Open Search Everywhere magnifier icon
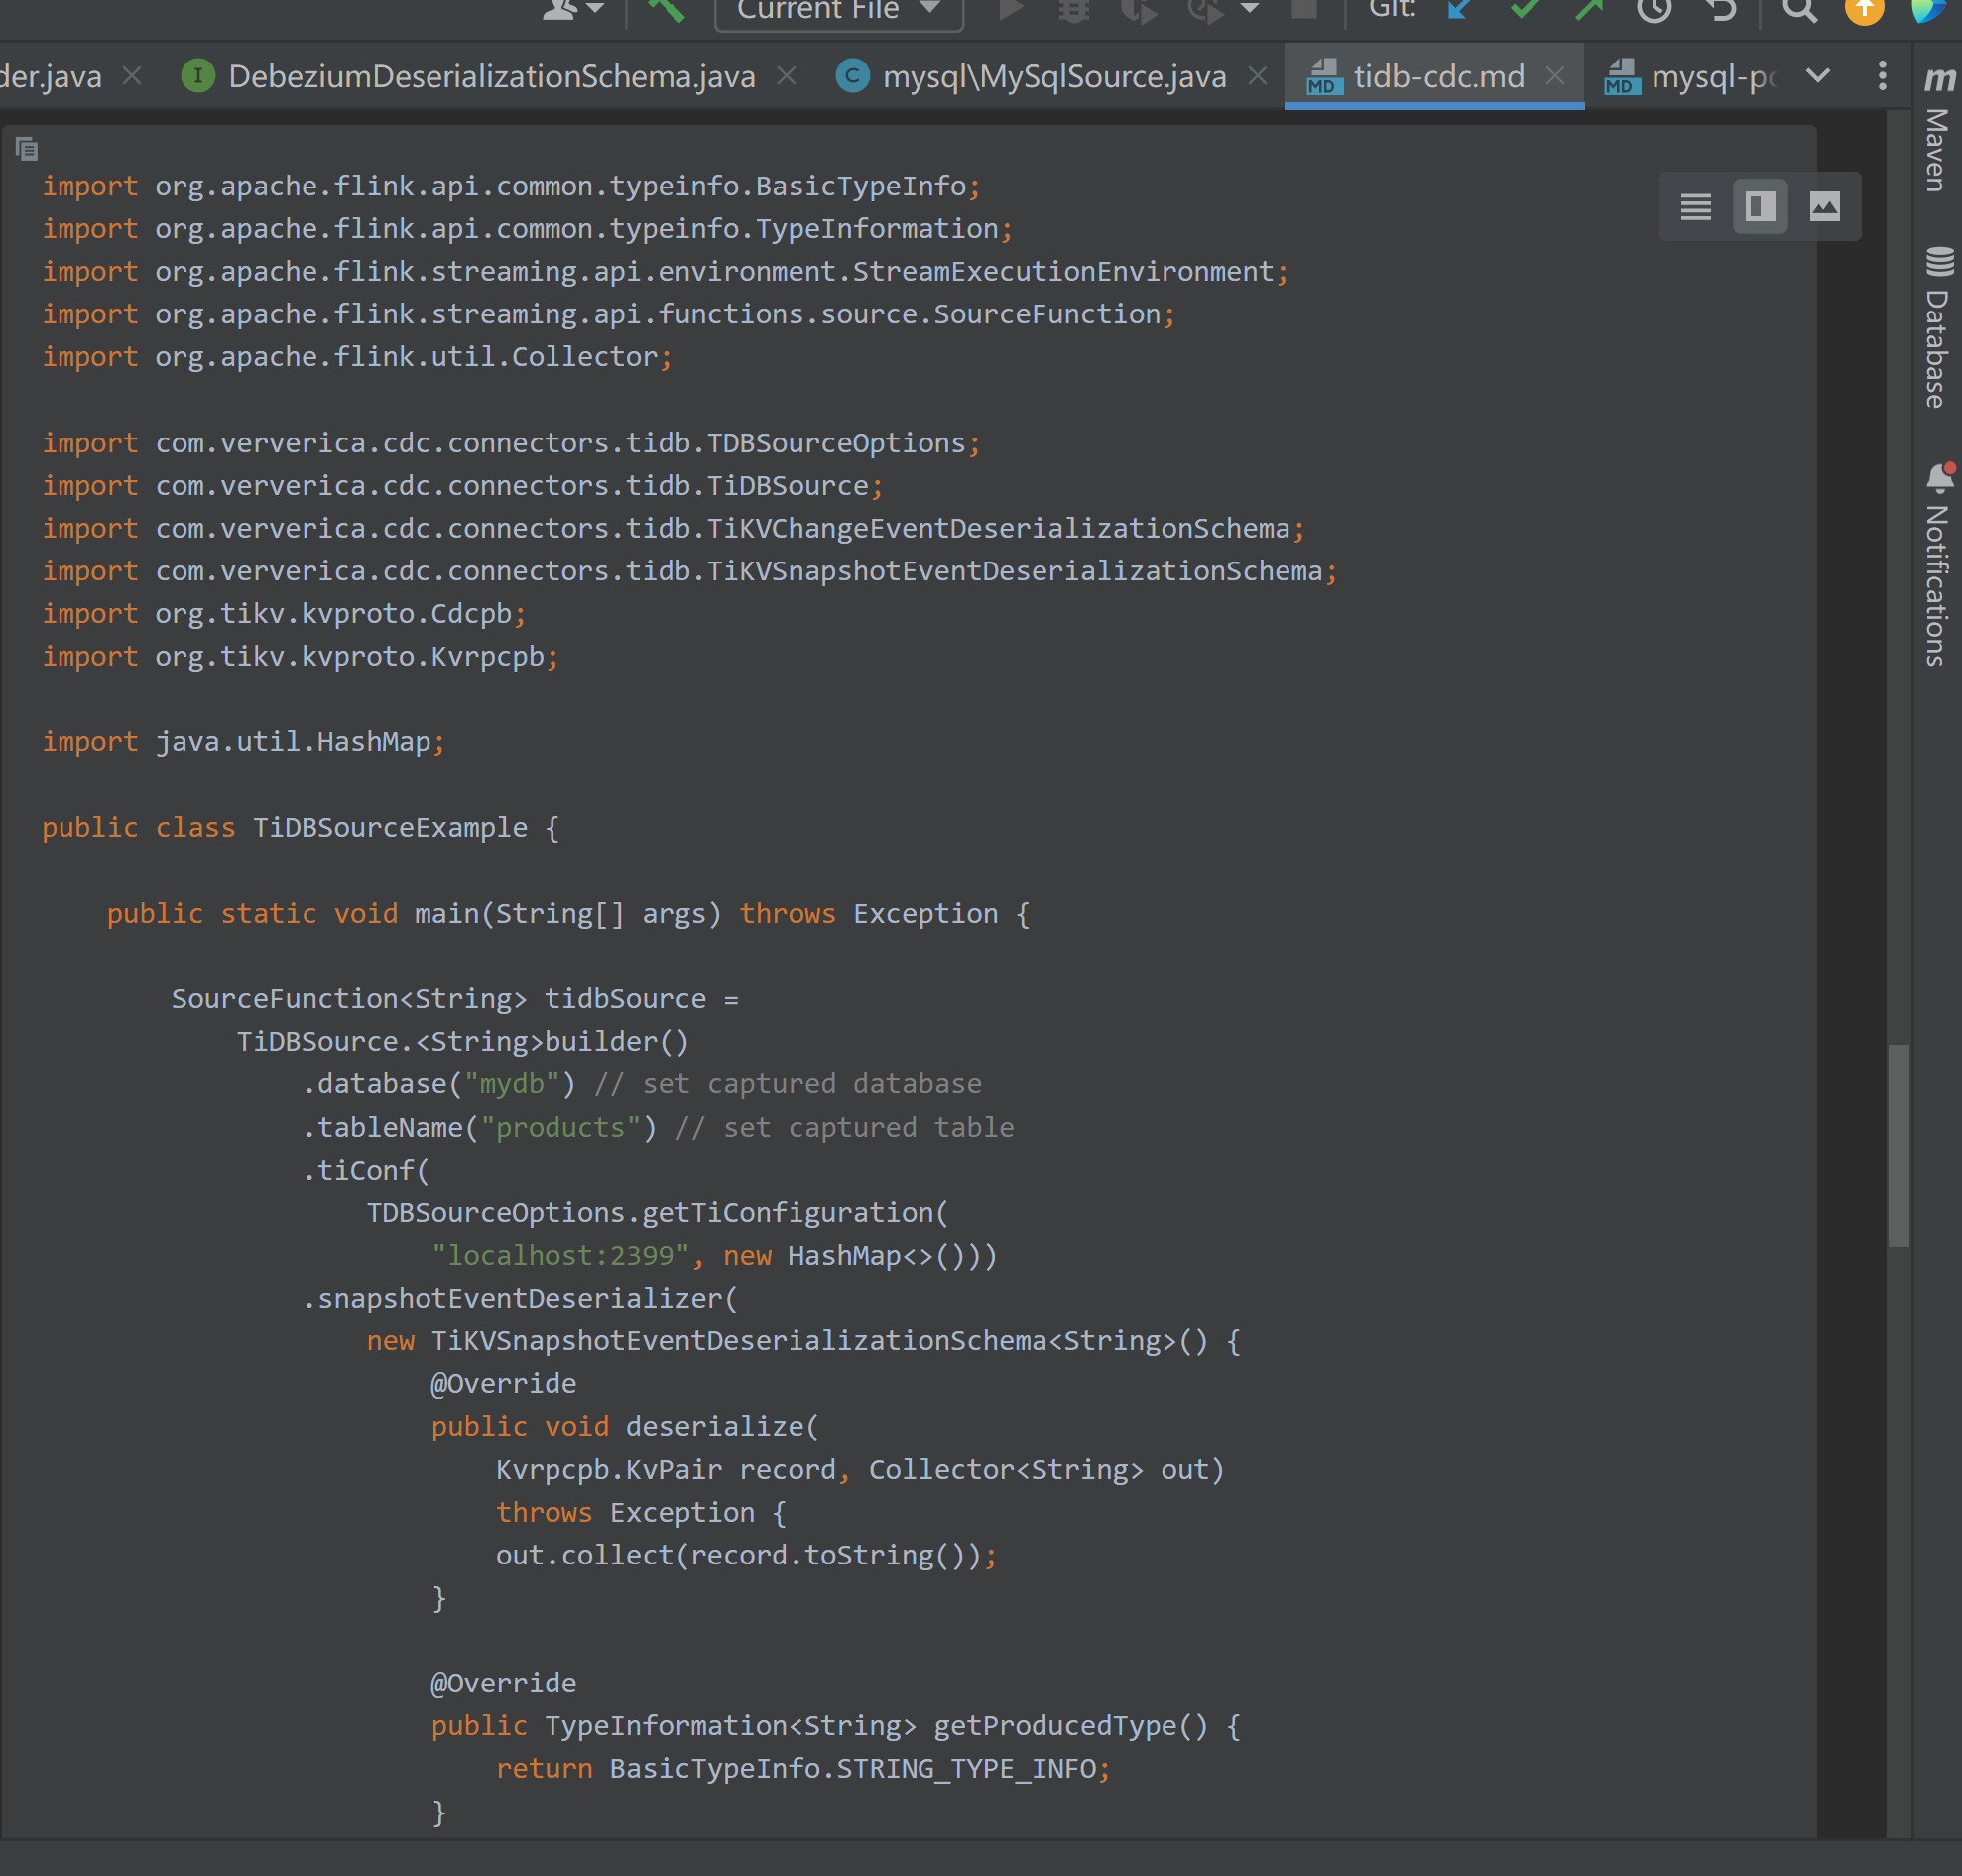This screenshot has width=1962, height=1876. pyautogui.click(x=1799, y=9)
